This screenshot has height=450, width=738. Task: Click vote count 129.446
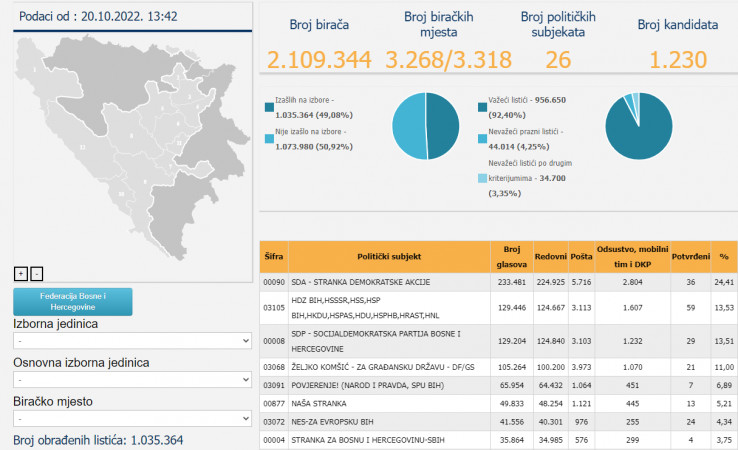(512, 308)
